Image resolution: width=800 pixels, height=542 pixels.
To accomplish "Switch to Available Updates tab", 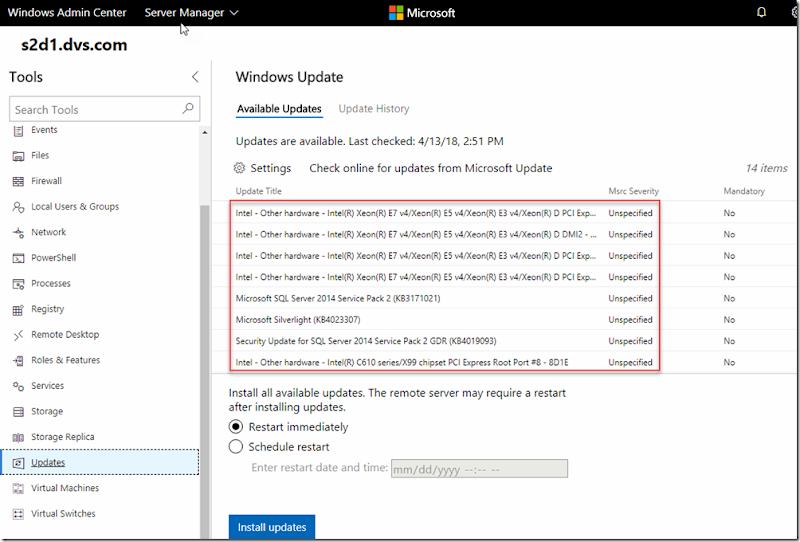I will [279, 109].
